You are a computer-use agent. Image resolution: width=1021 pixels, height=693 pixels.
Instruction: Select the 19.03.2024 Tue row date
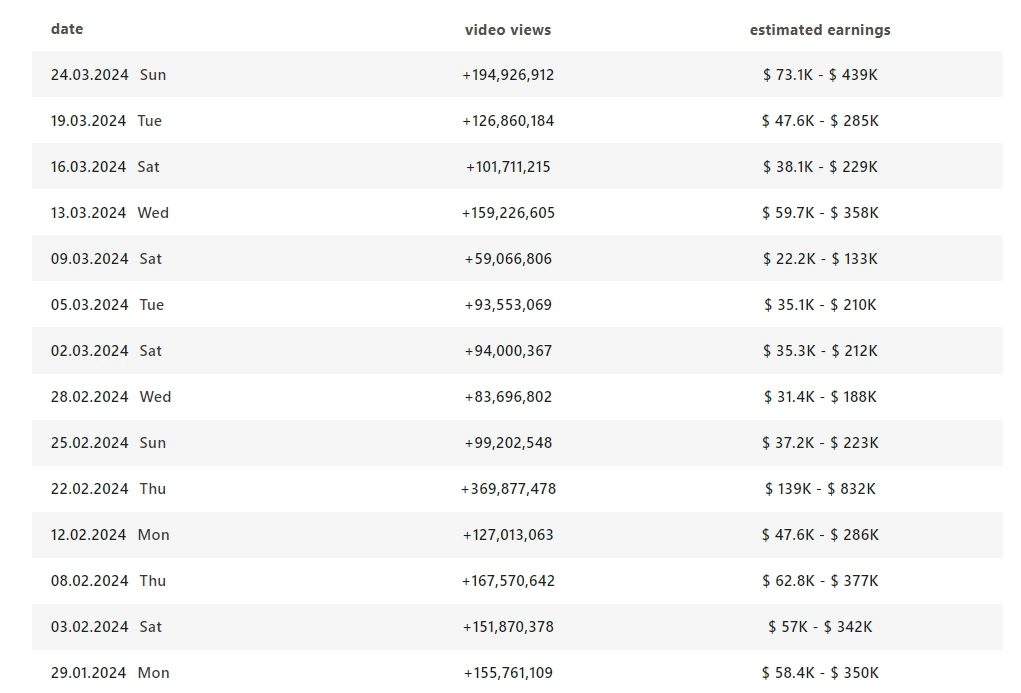(x=106, y=121)
